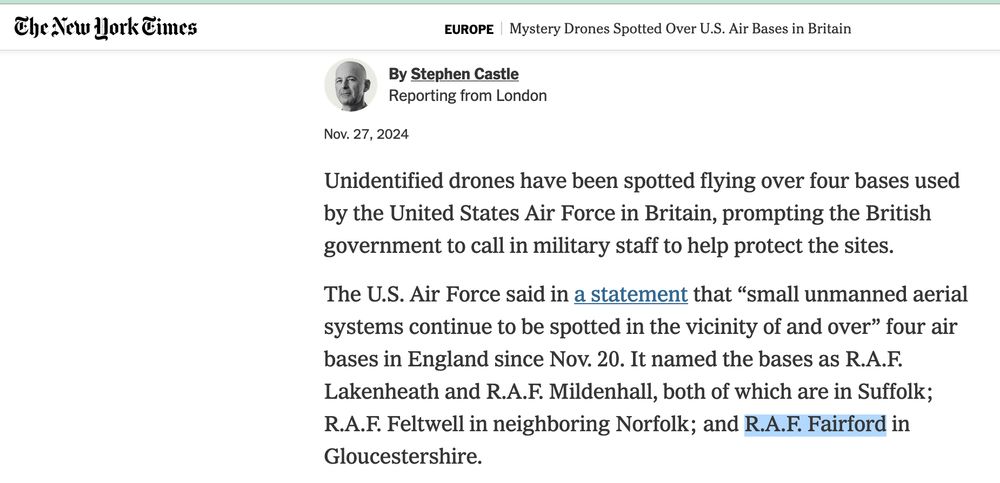
Task: Follow the "a statement" hyperlink
Action: pos(631,294)
